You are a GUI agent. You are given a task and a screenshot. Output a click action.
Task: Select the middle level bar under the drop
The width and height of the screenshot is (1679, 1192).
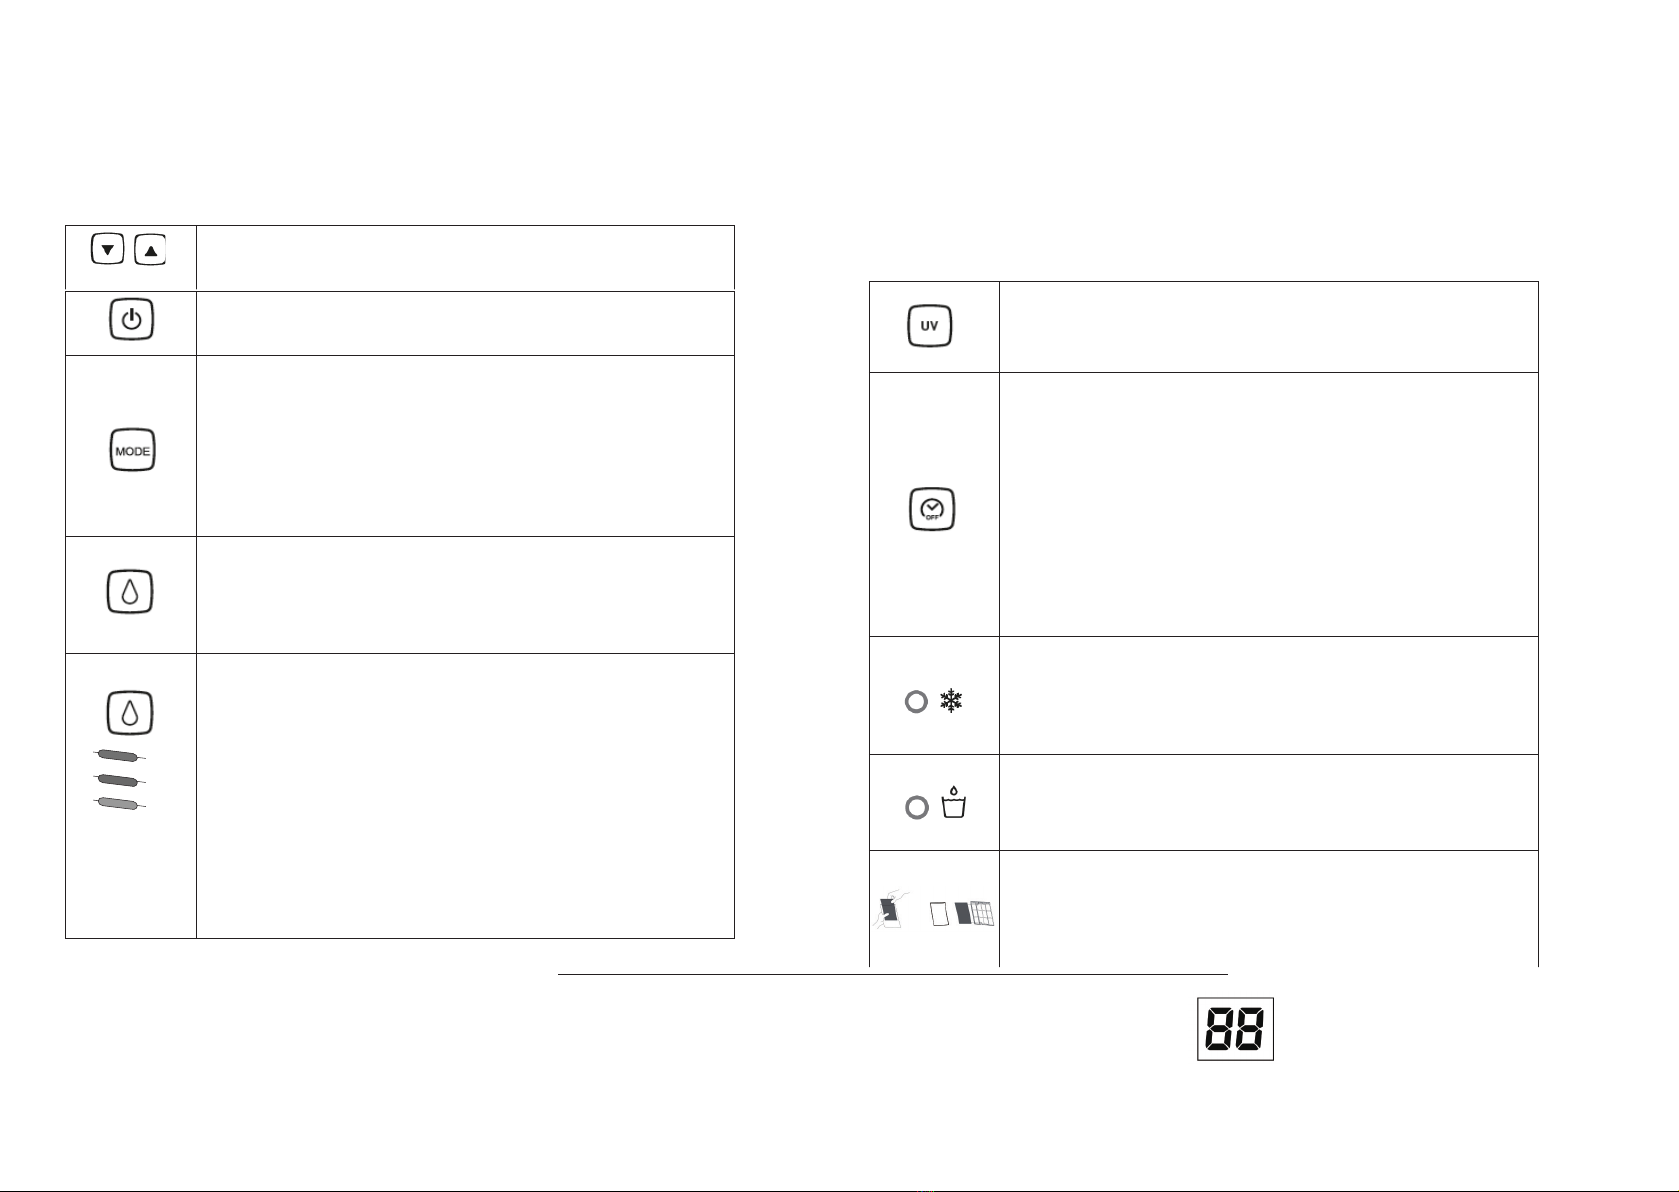point(120,779)
